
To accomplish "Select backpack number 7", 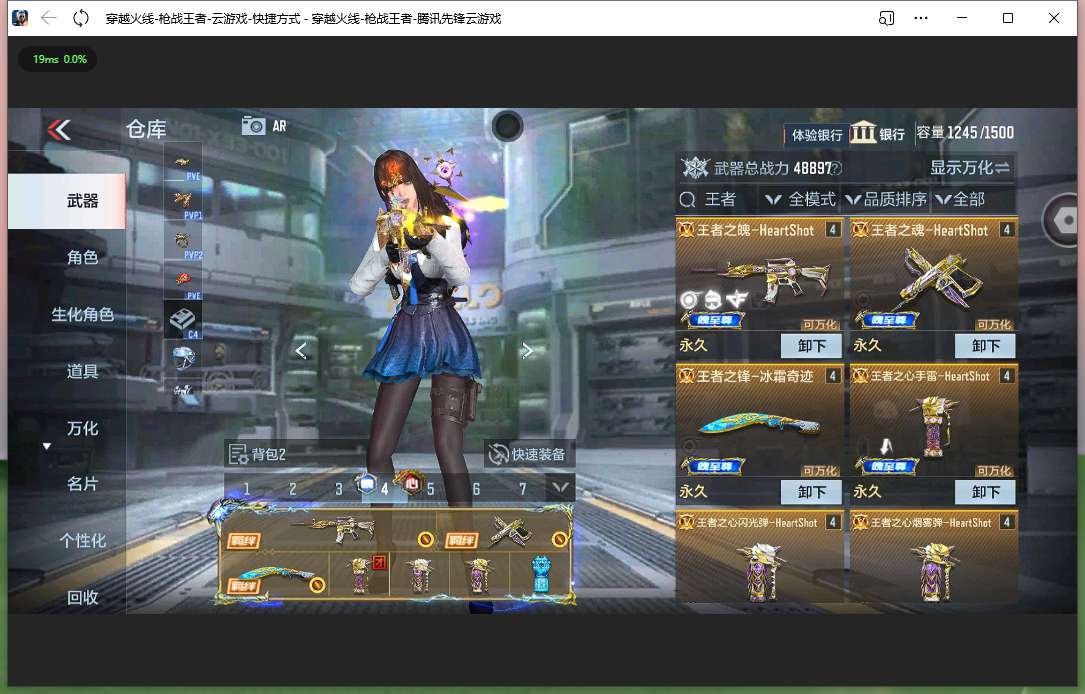I will tap(522, 489).
